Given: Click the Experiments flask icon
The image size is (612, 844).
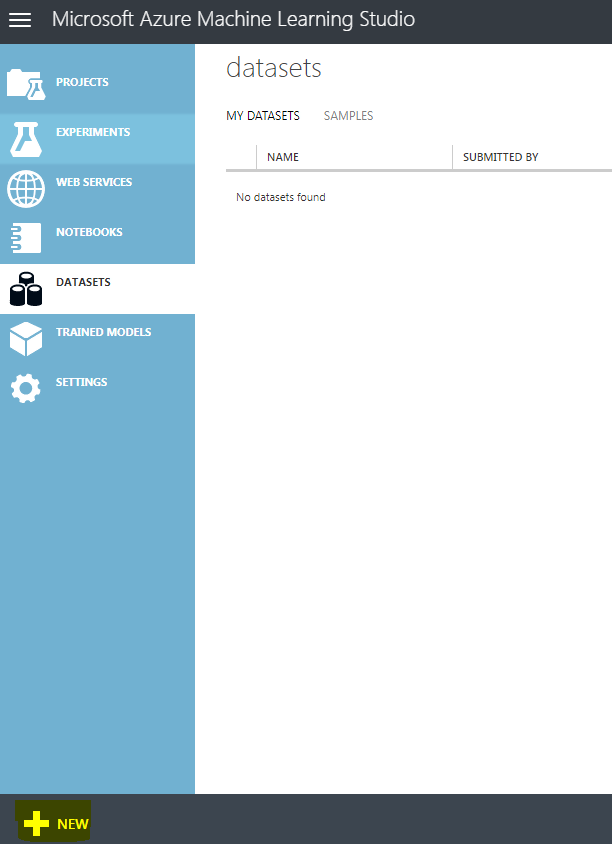Looking at the screenshot, I should 26,139.
